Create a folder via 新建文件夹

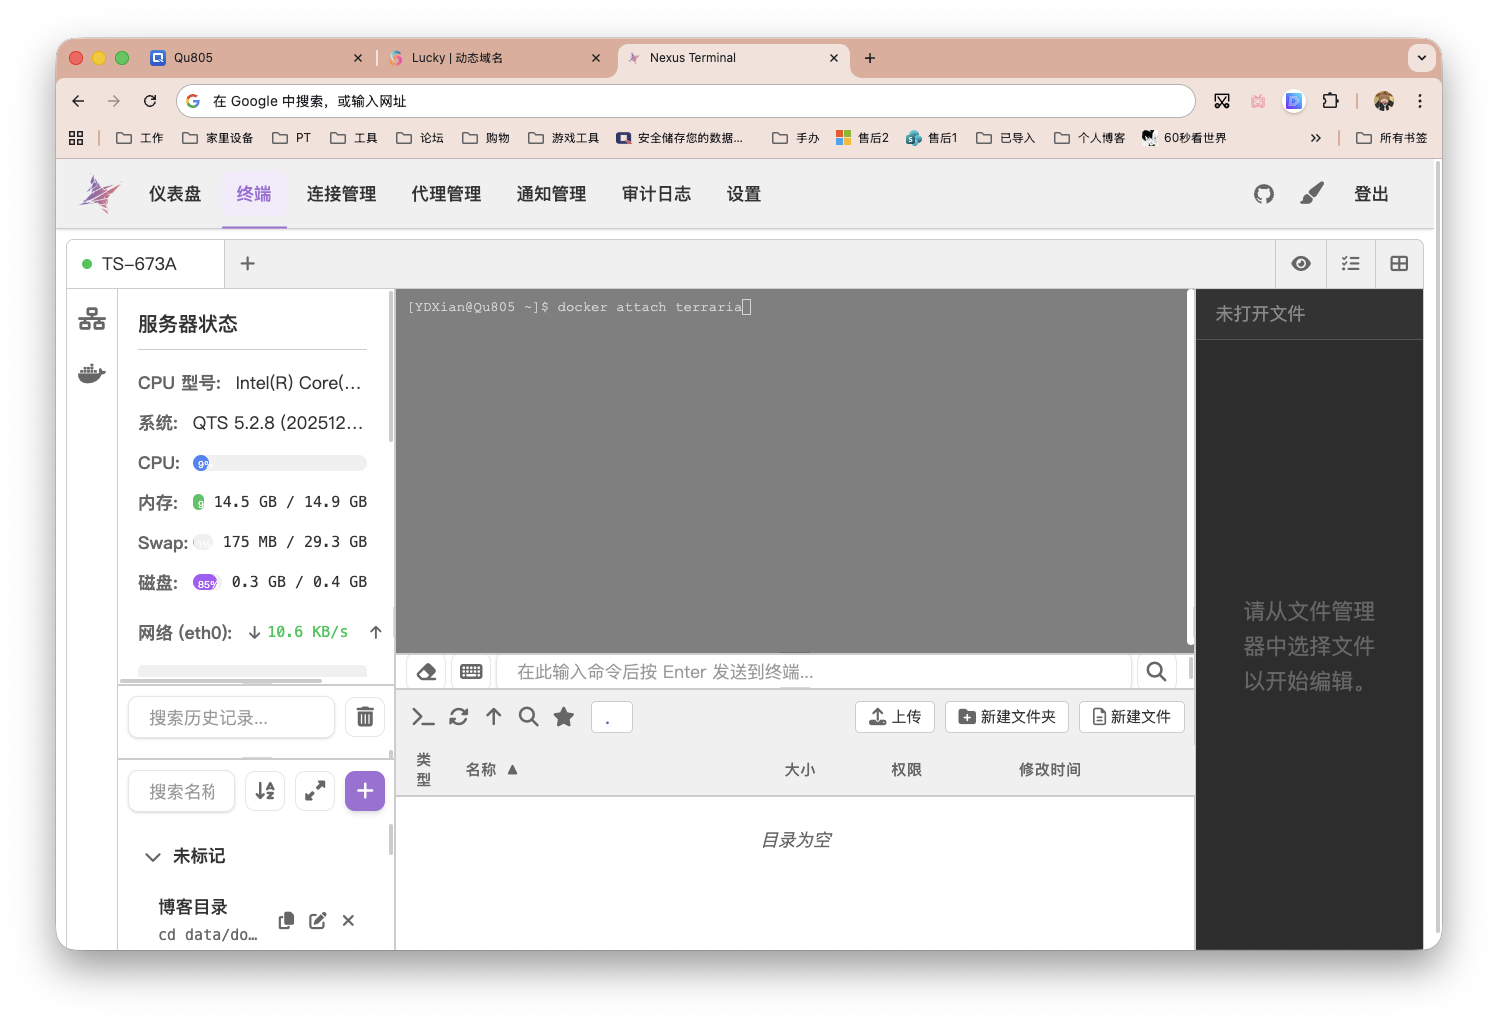(x=1006, y=716)
